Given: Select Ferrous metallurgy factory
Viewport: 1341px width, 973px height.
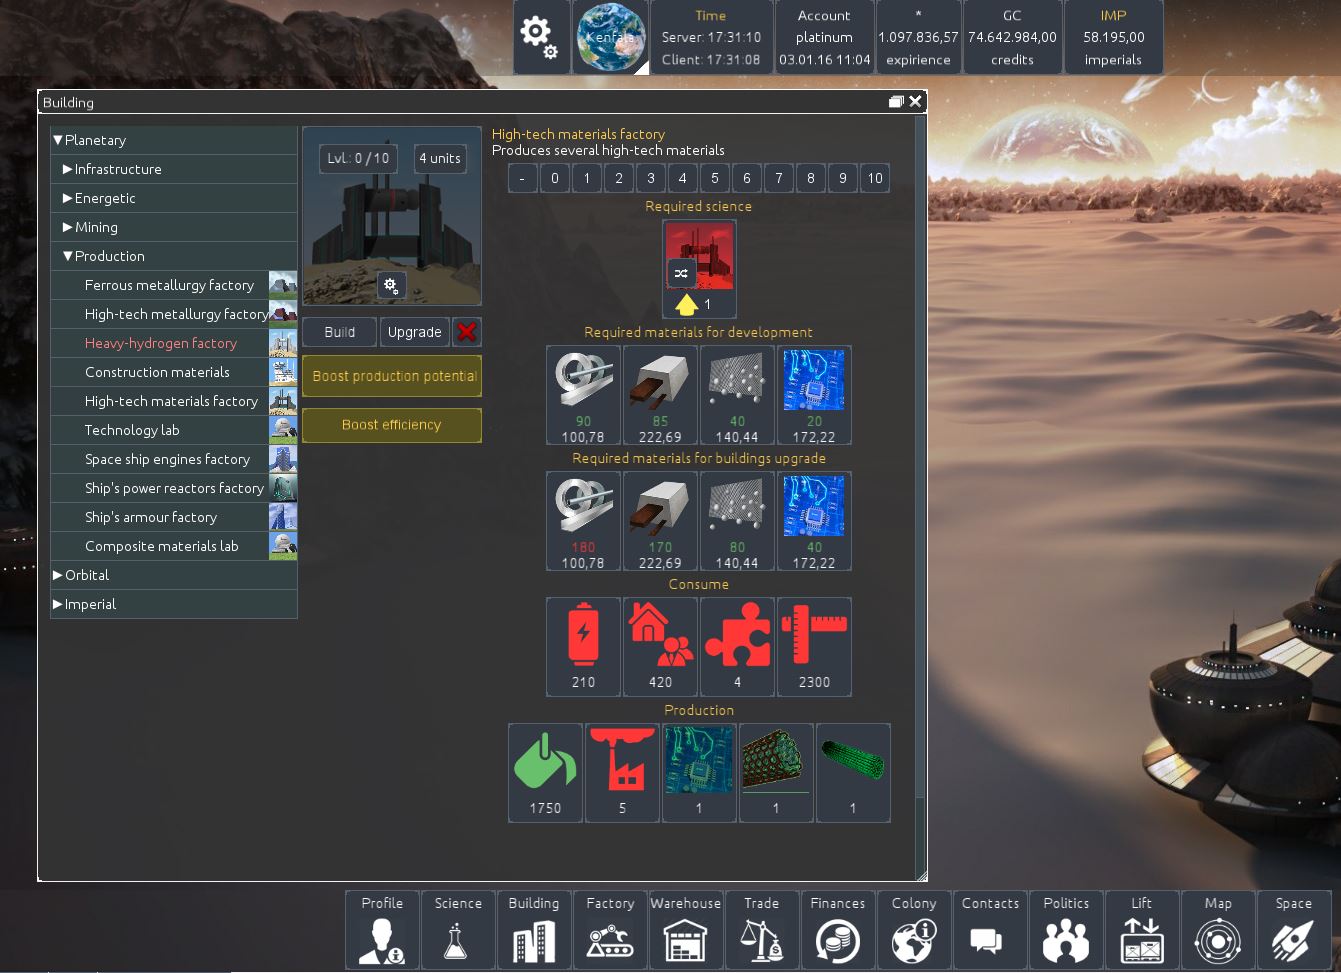Looking at the screenshot, I should [174, 285].
